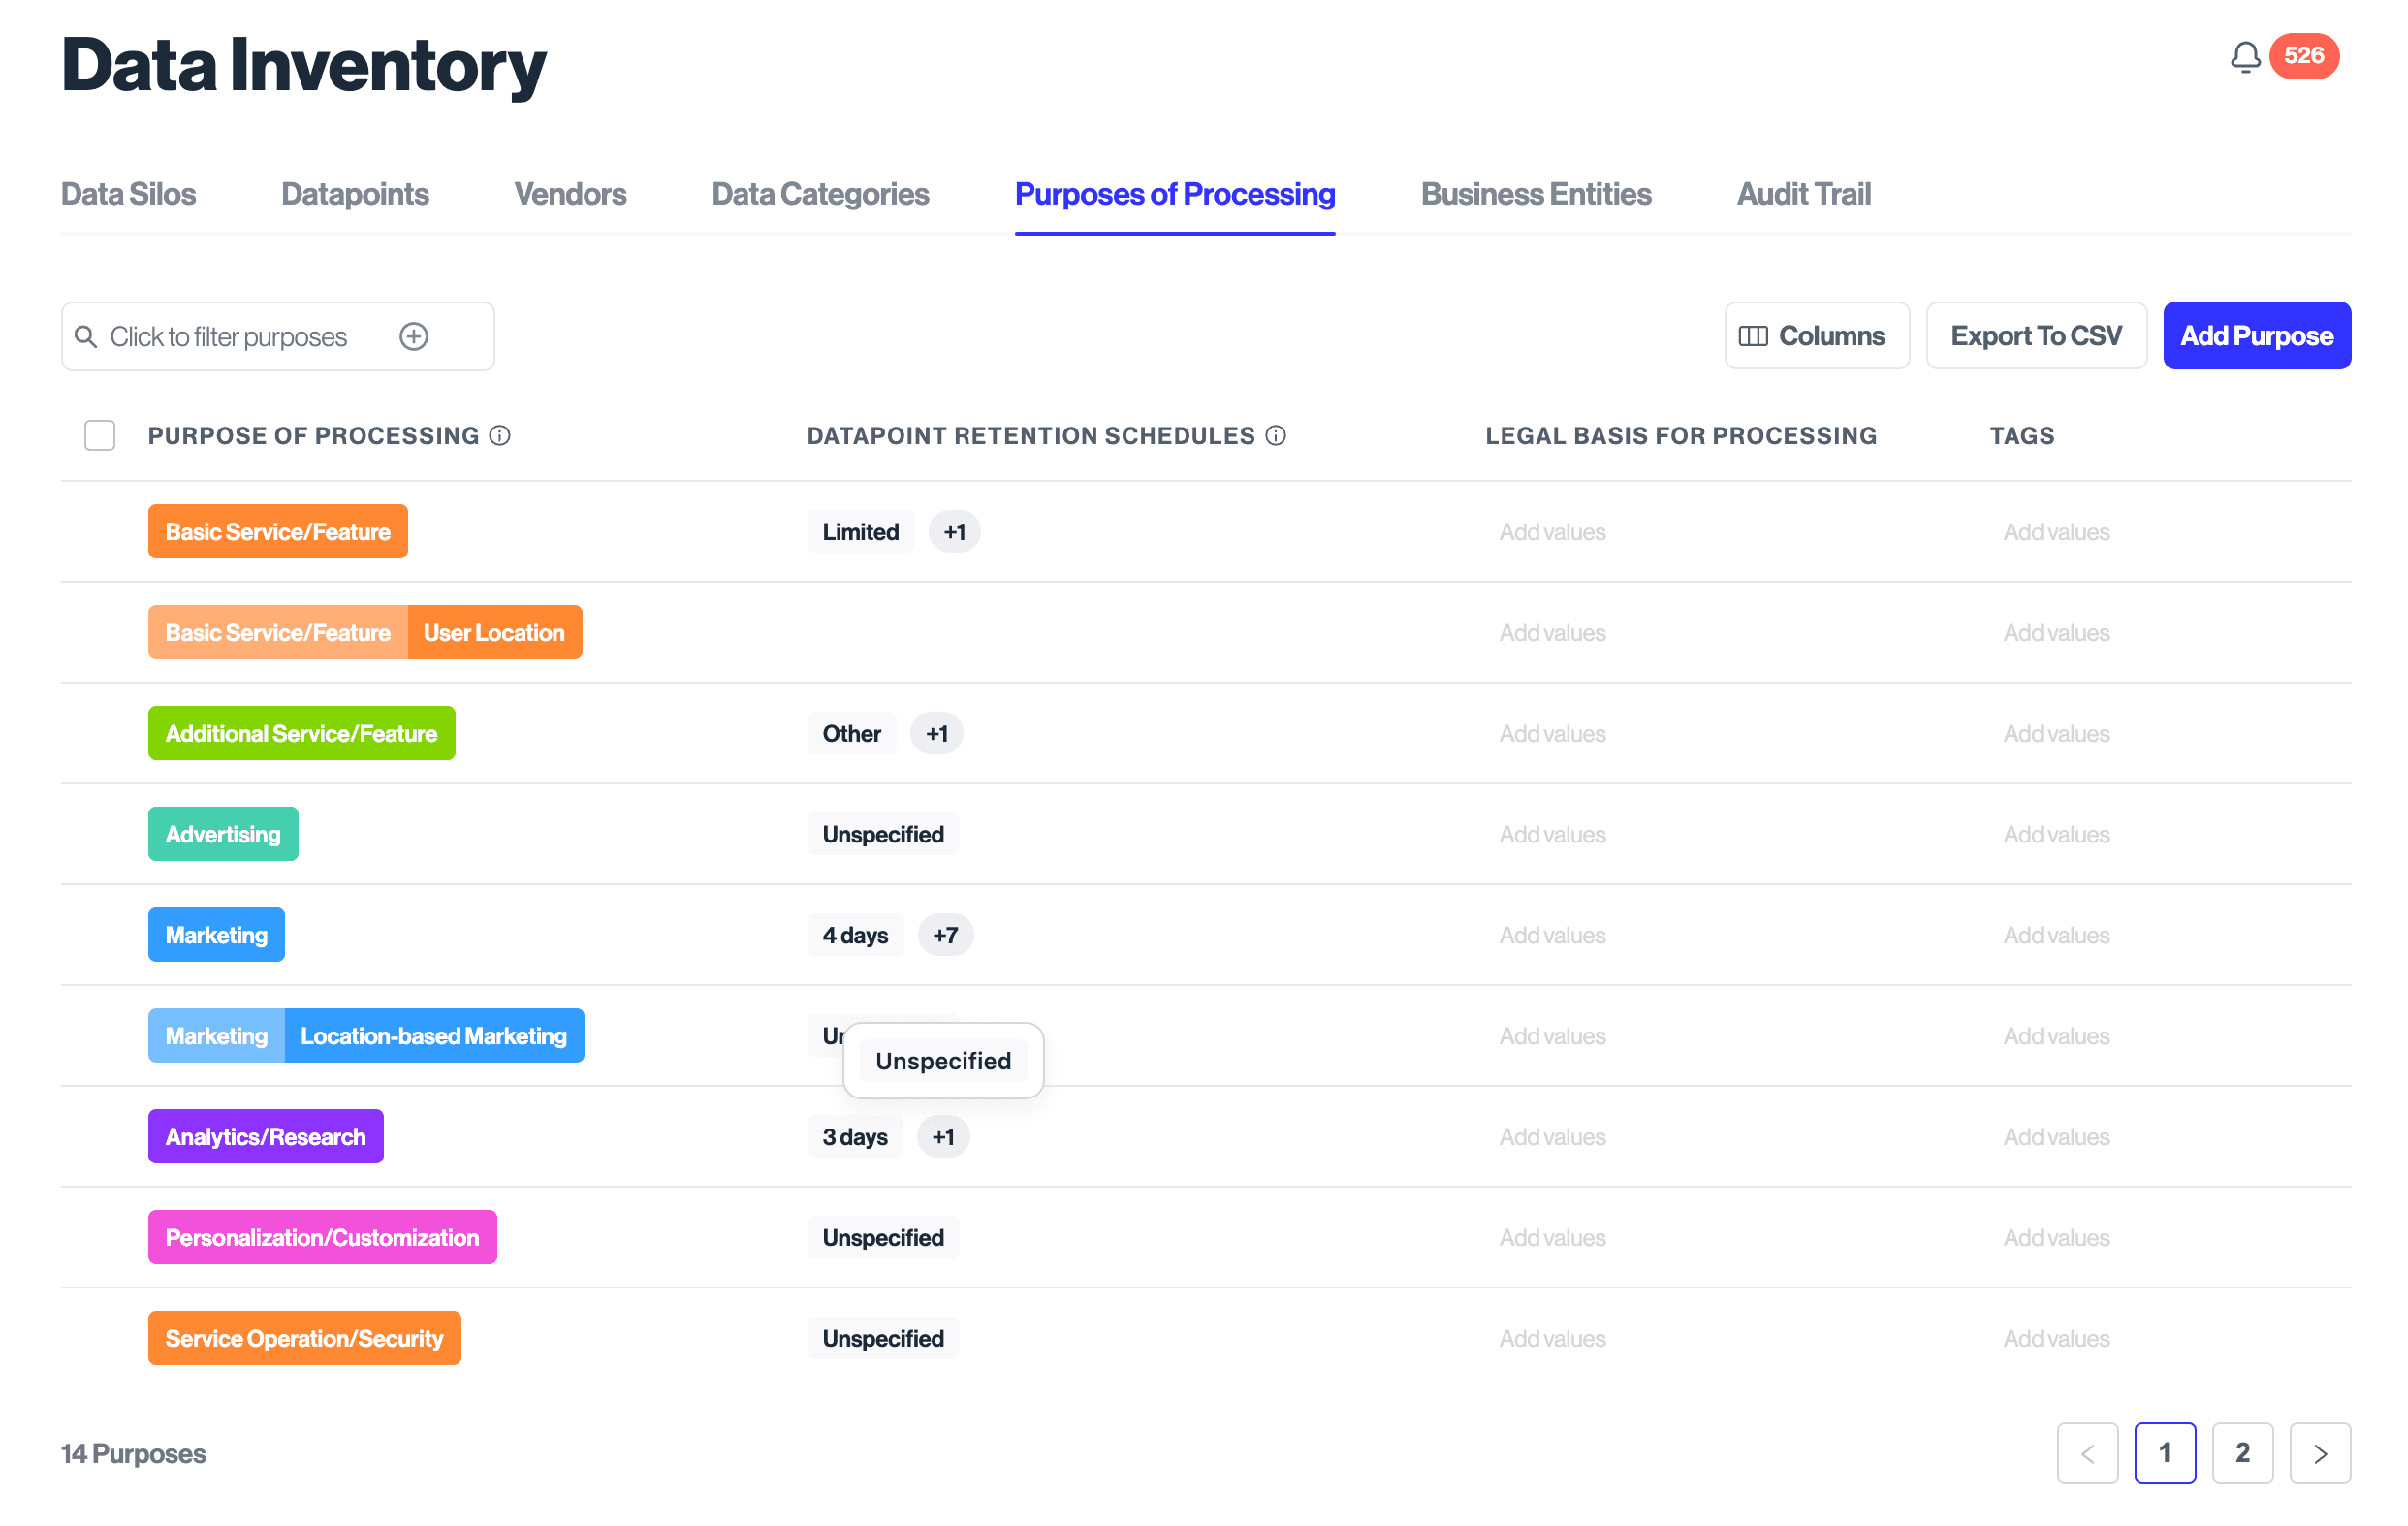The height and width of the screenshot is (1526, 2408).
Task: Toggle the select-all purposes checkbox
Action: pyautogui.click(x=100, y=435)
